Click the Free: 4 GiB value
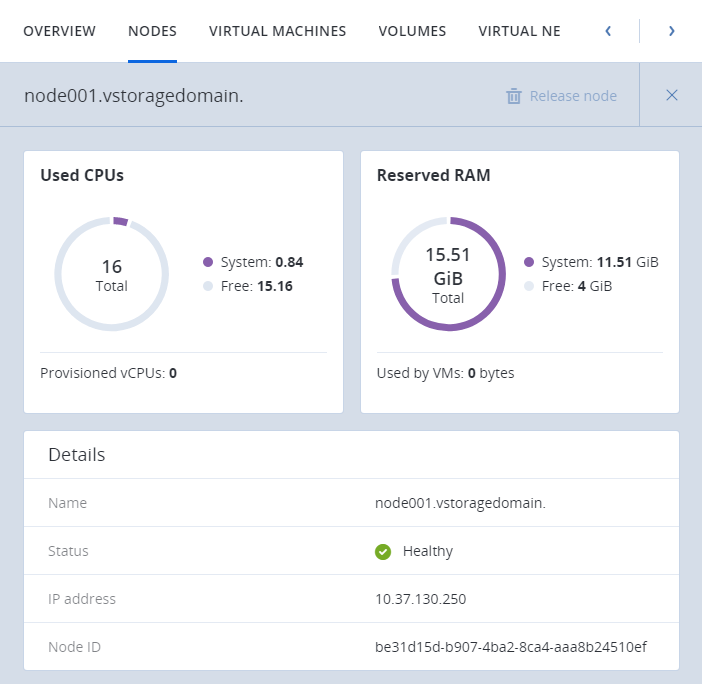This screenshot has height=684, width=702. pos(577,286)
